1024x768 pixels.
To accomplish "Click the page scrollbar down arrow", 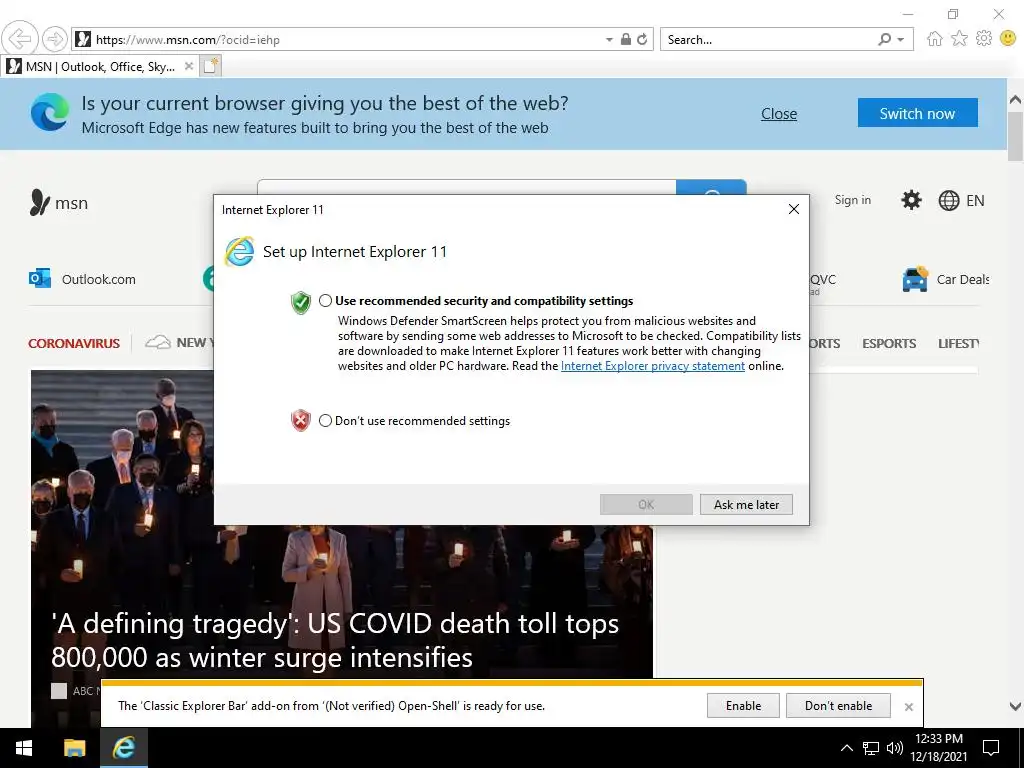I will 1015,706.
